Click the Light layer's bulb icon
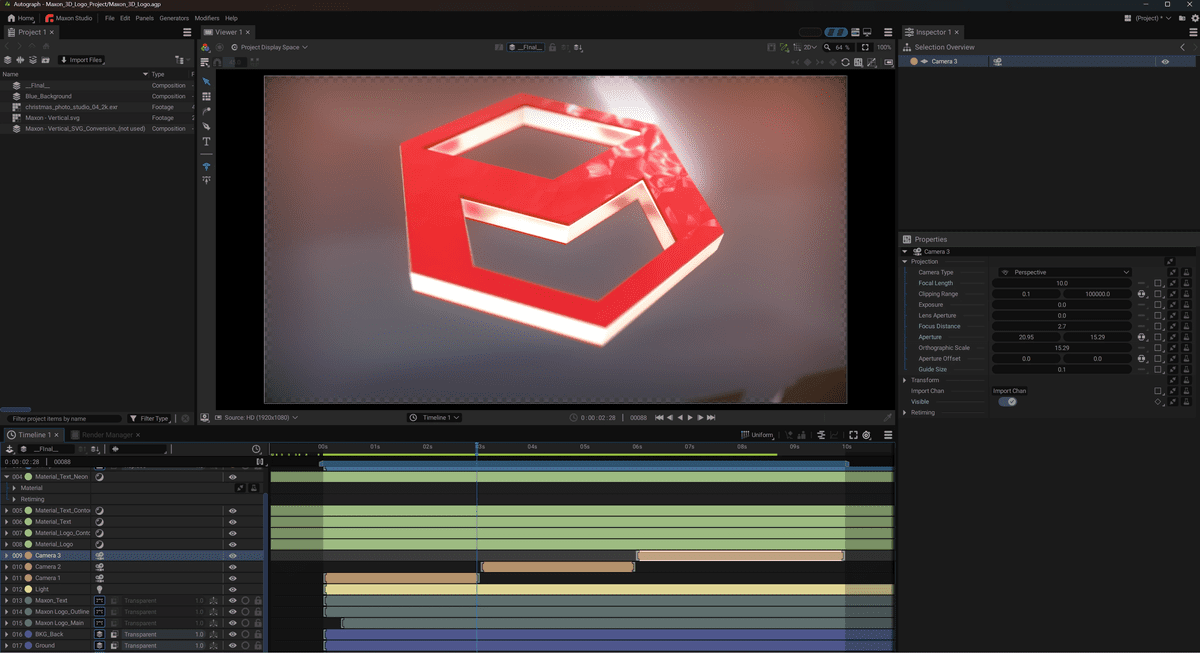1200x653 pixels. tap(100, 590)
